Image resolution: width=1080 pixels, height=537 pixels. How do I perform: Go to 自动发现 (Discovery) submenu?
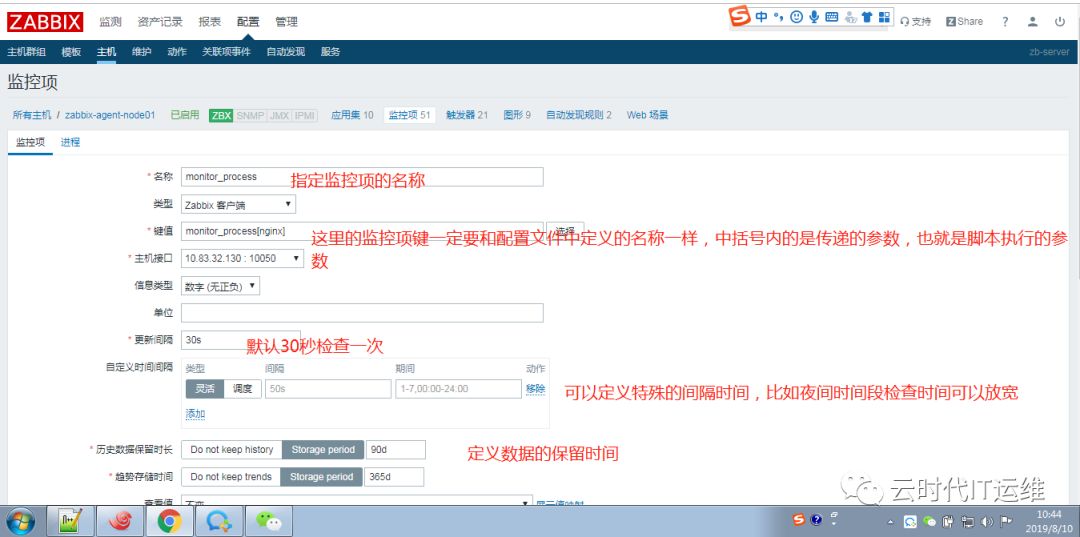[x=286, y=52]
